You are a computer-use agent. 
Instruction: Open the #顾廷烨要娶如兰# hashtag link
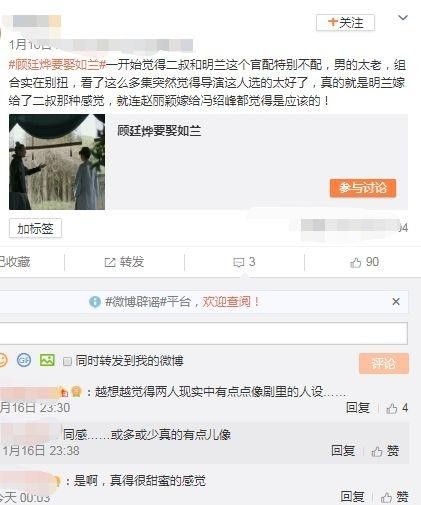click(x=57, y=65)
